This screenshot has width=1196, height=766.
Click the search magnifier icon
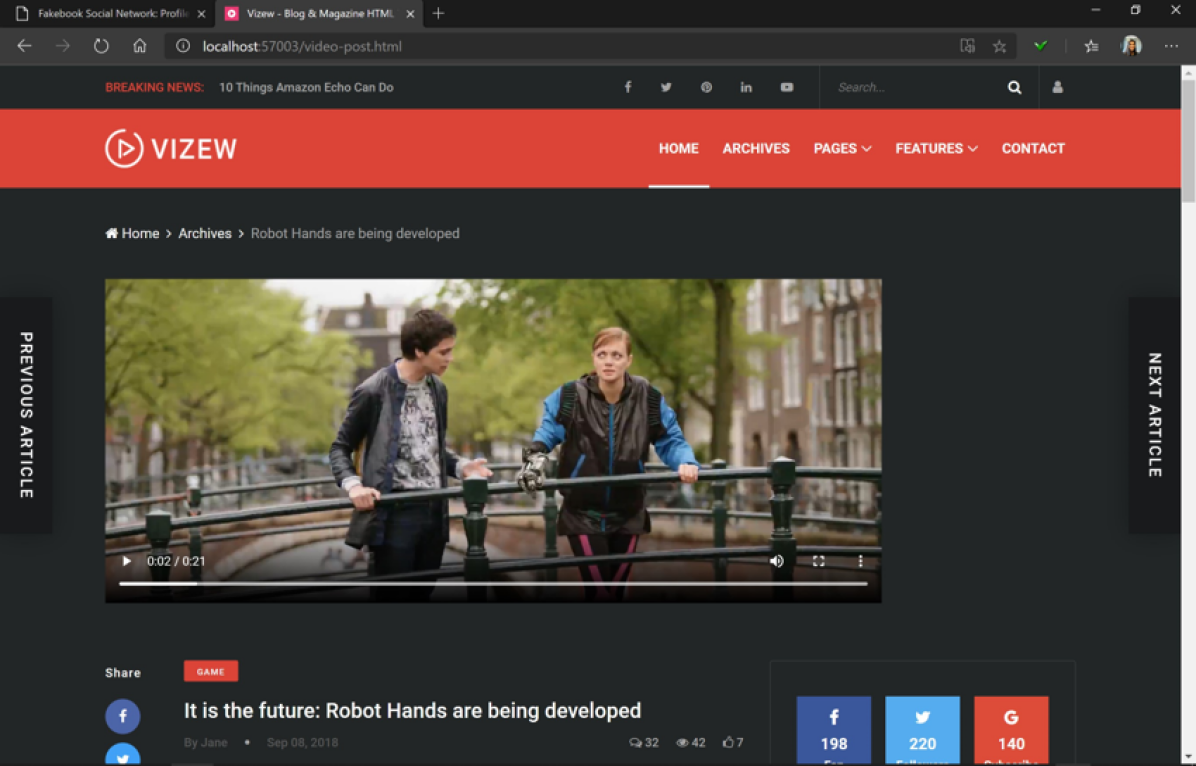[x=1014, y=88]
